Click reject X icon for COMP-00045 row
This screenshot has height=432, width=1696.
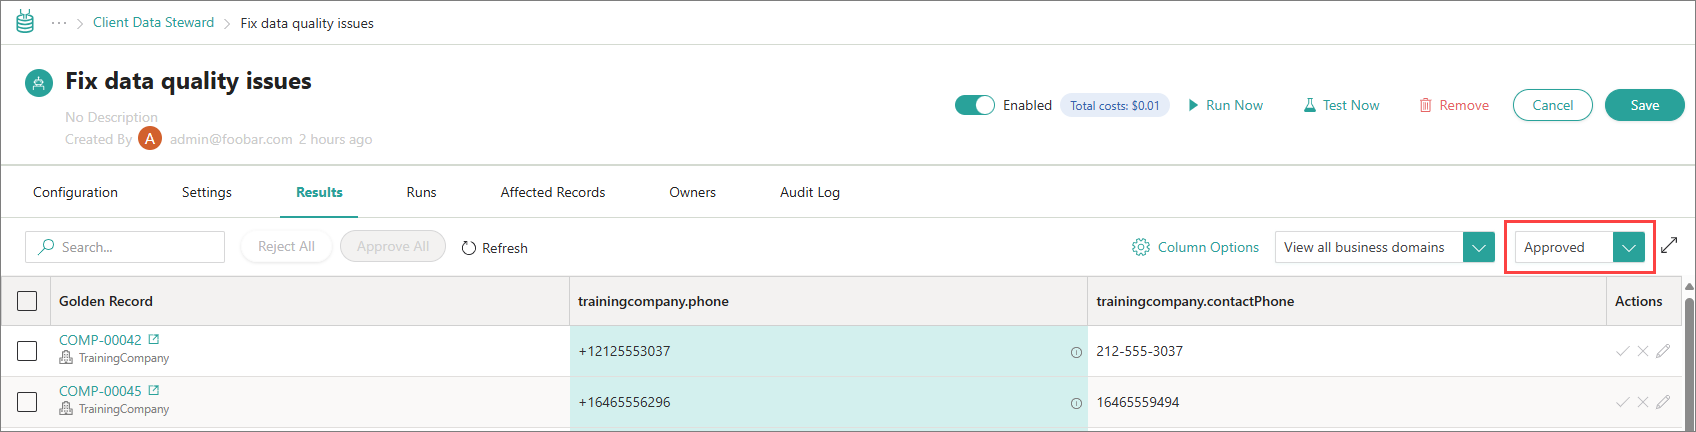(x=1642, y=402)
